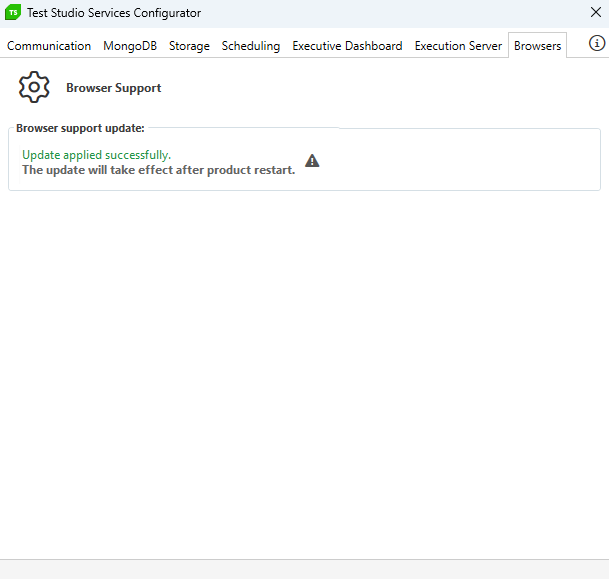Click the info circle icon

click(x=597, y=43)
